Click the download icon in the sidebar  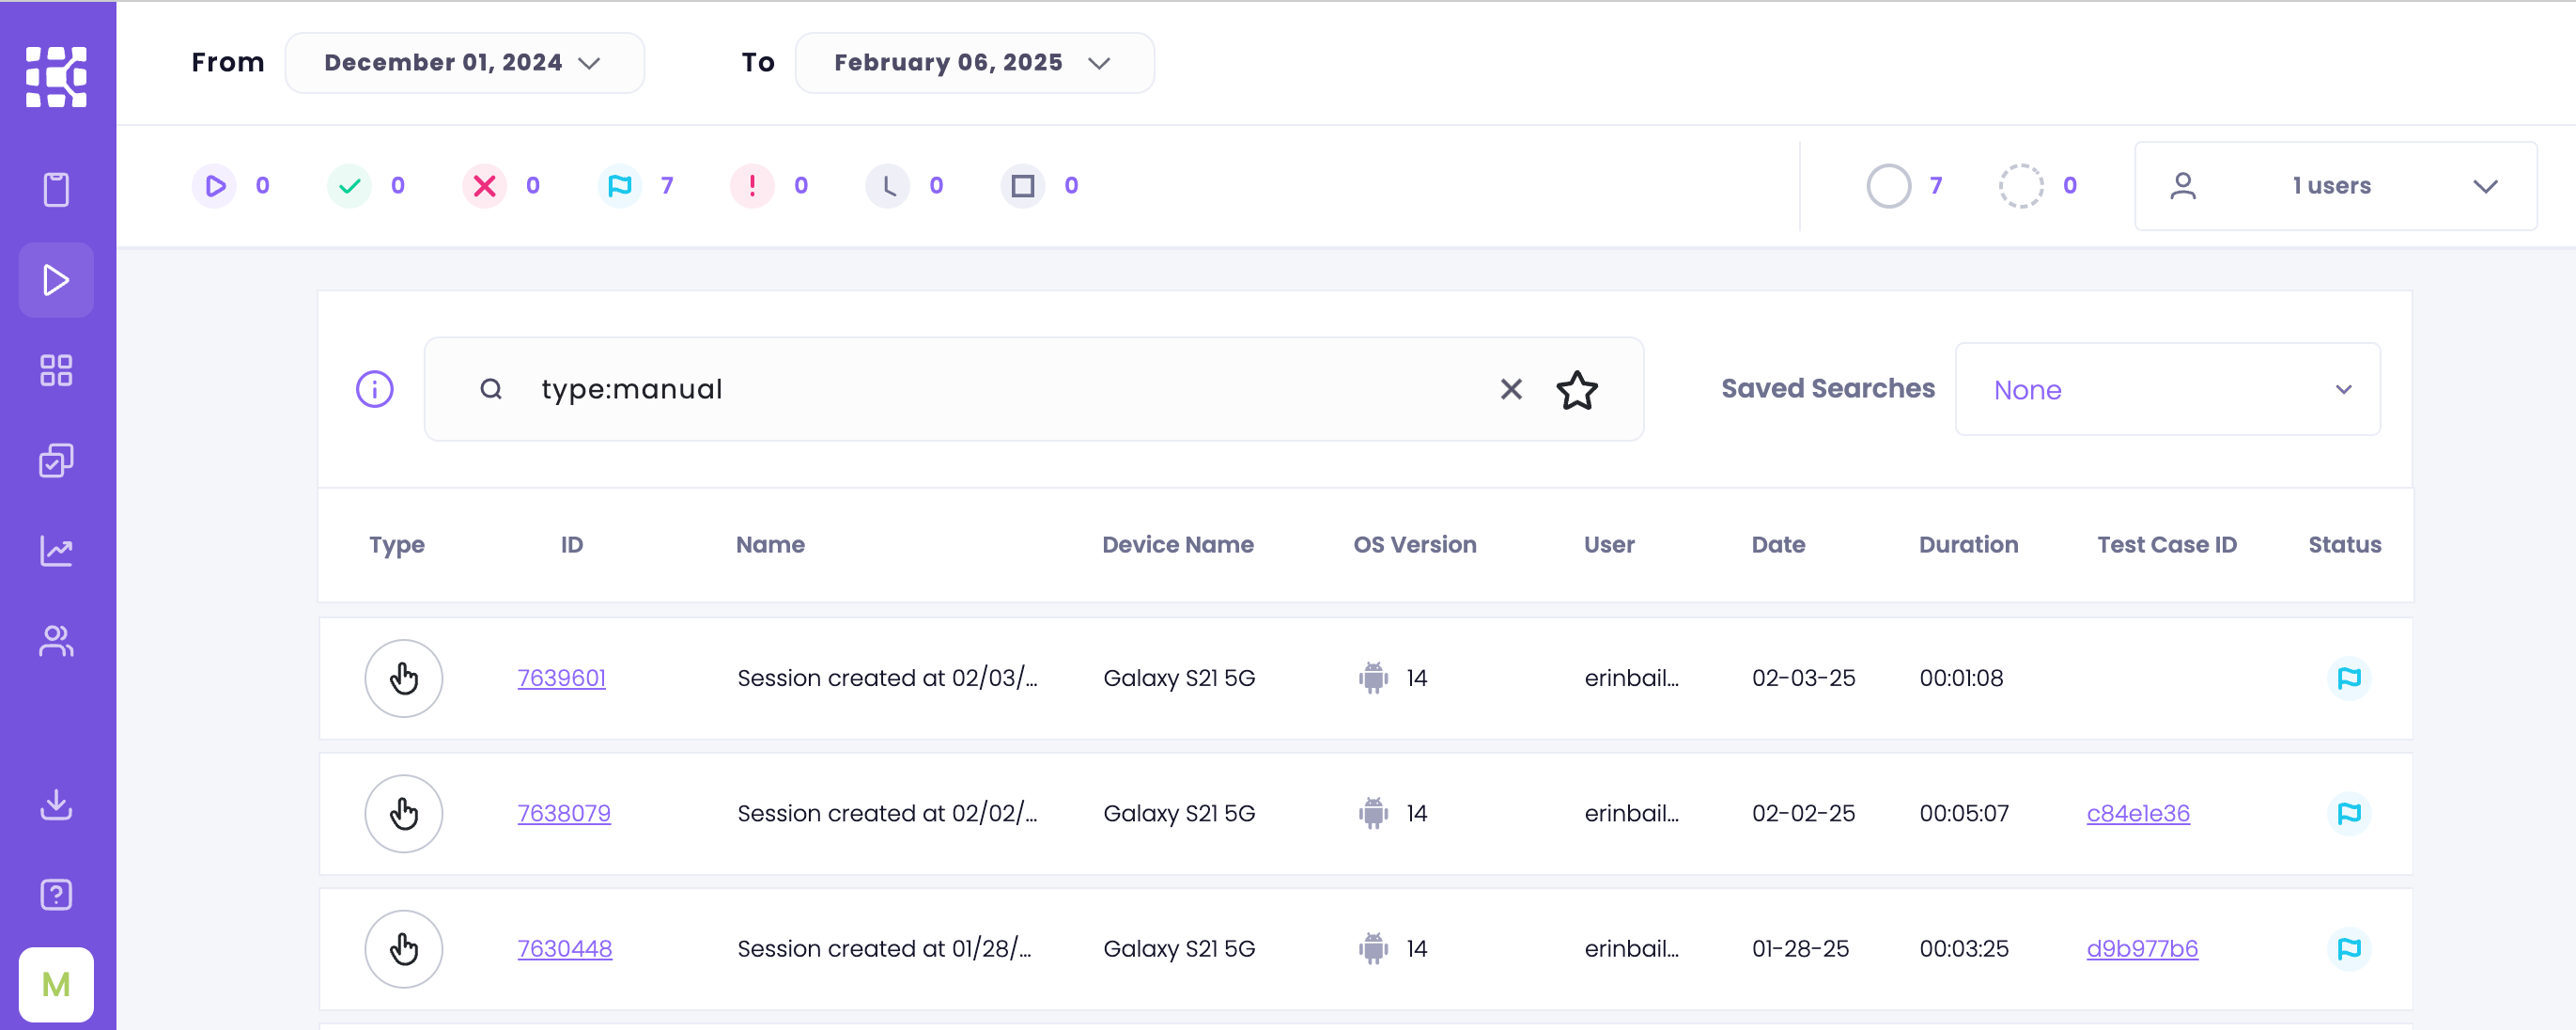(x=56, y=804)
